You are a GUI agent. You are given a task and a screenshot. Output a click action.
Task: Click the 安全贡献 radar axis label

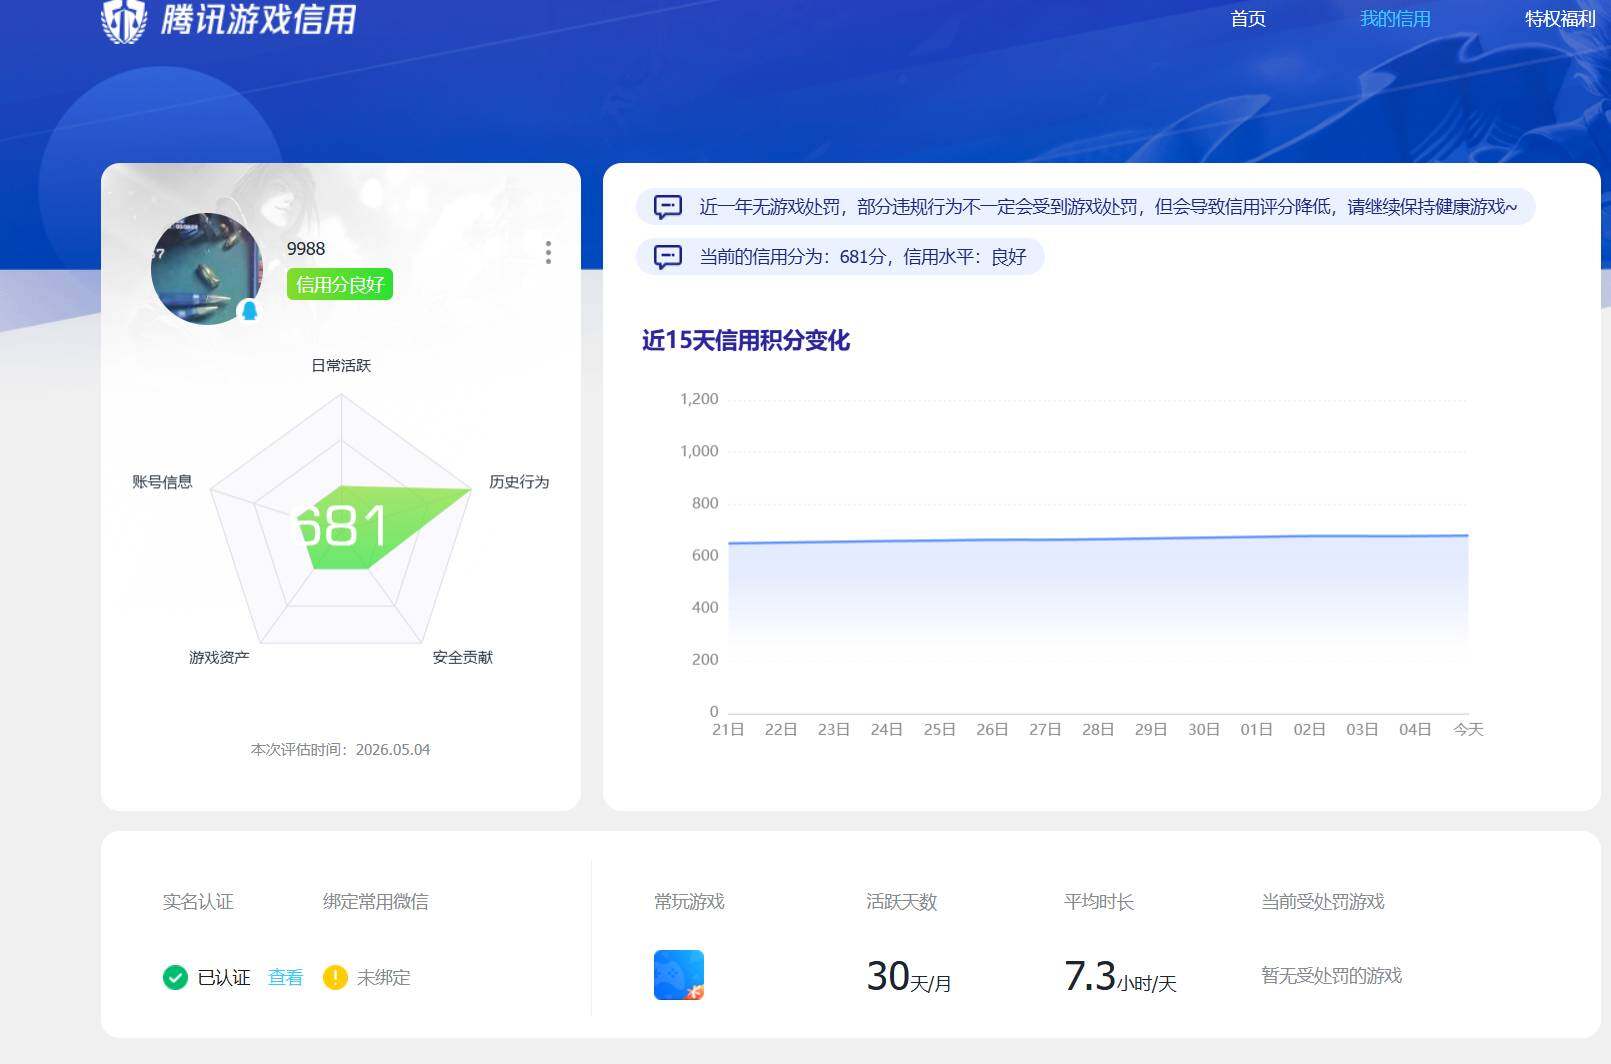click(463, 657)
